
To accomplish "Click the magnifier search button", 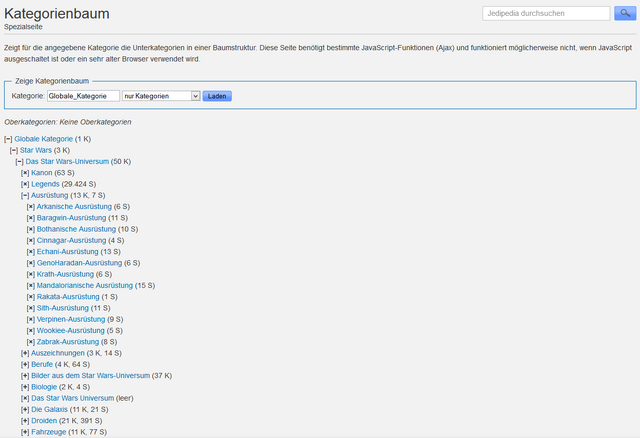I will click(x=625, y=13).
